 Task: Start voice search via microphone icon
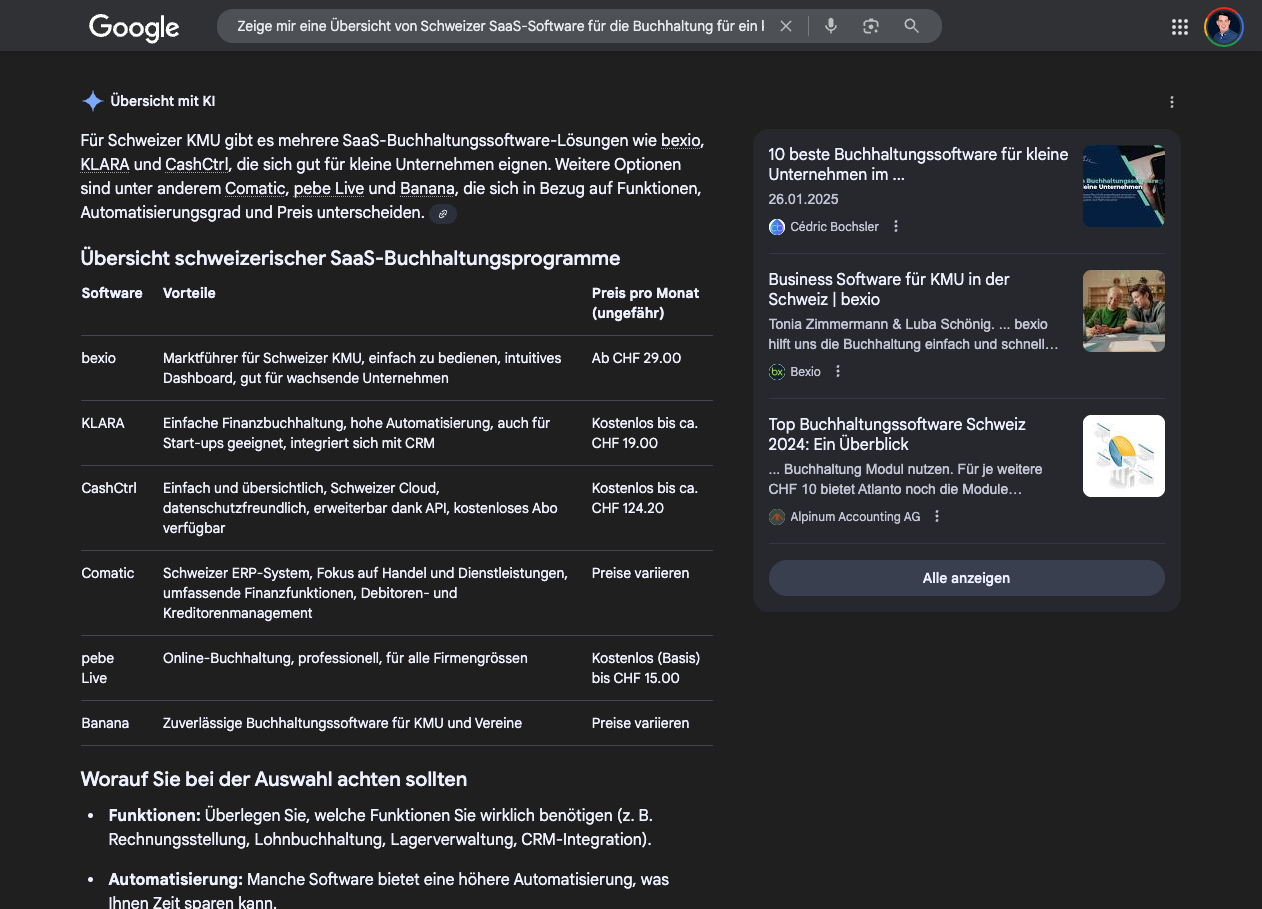(x=830, y=26)
